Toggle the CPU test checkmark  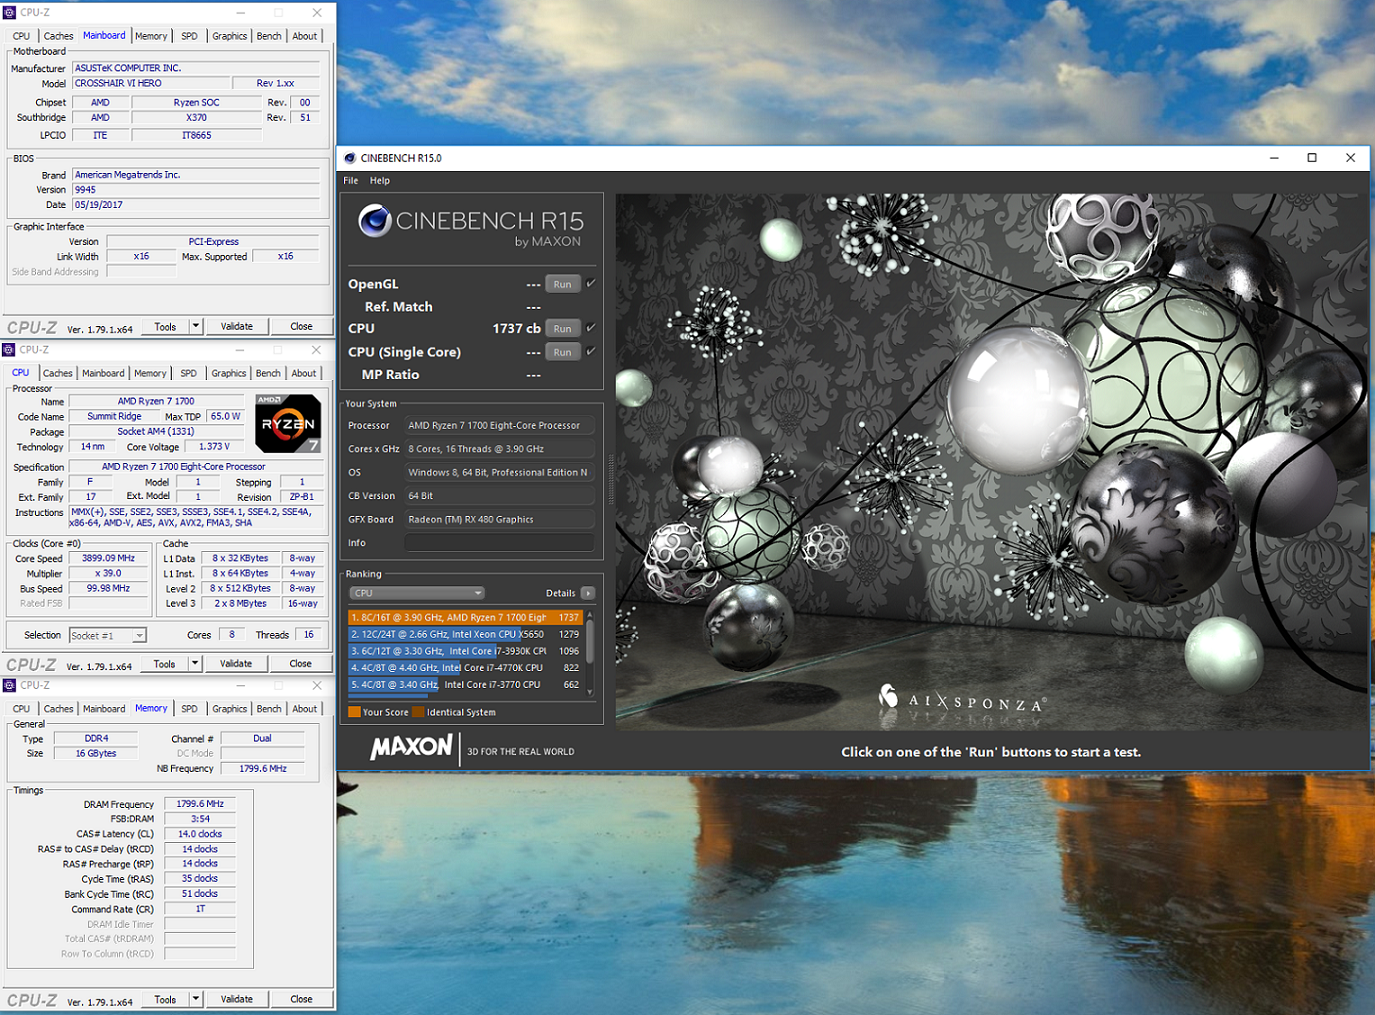point(591,328)
